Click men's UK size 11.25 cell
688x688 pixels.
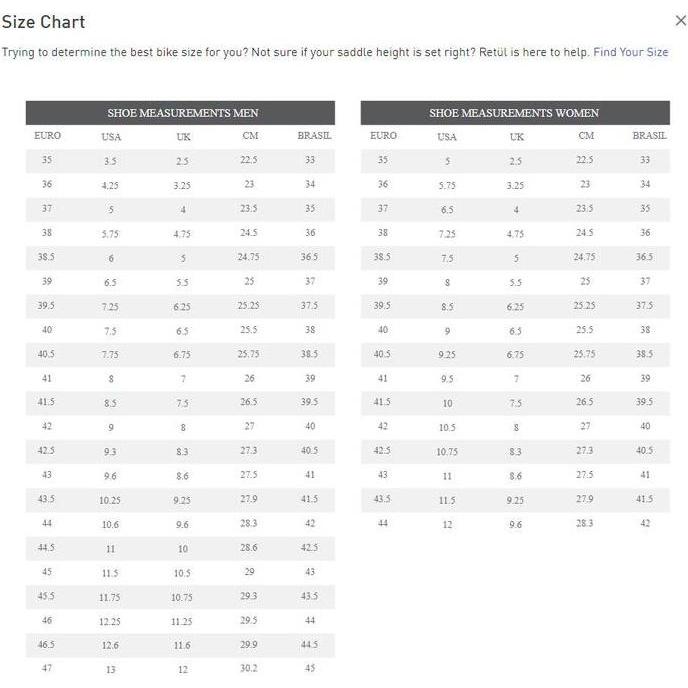182,622
